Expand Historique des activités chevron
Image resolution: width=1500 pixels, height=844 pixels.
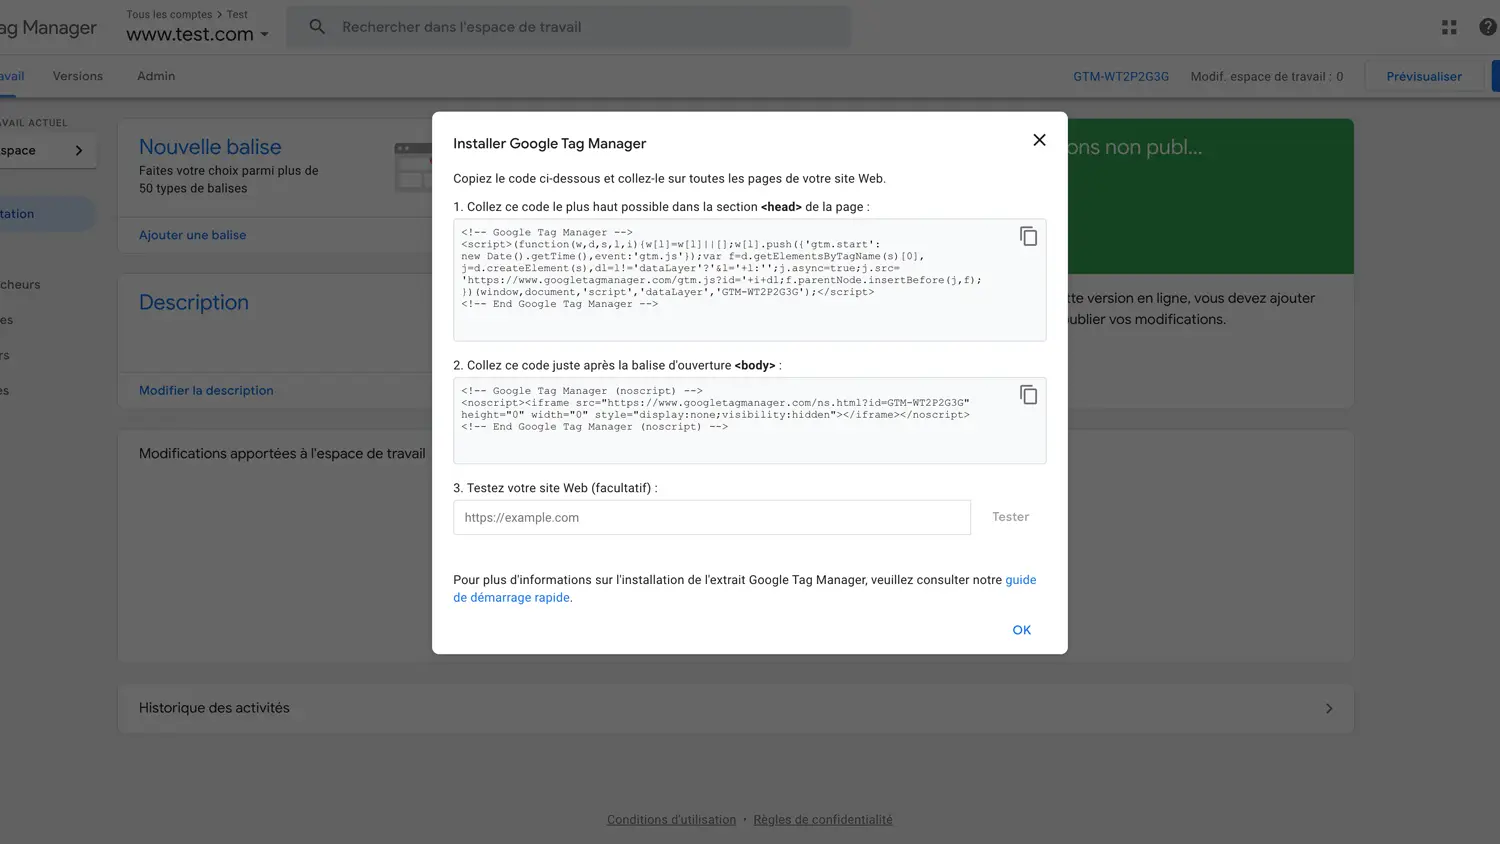coord(1329,708)
